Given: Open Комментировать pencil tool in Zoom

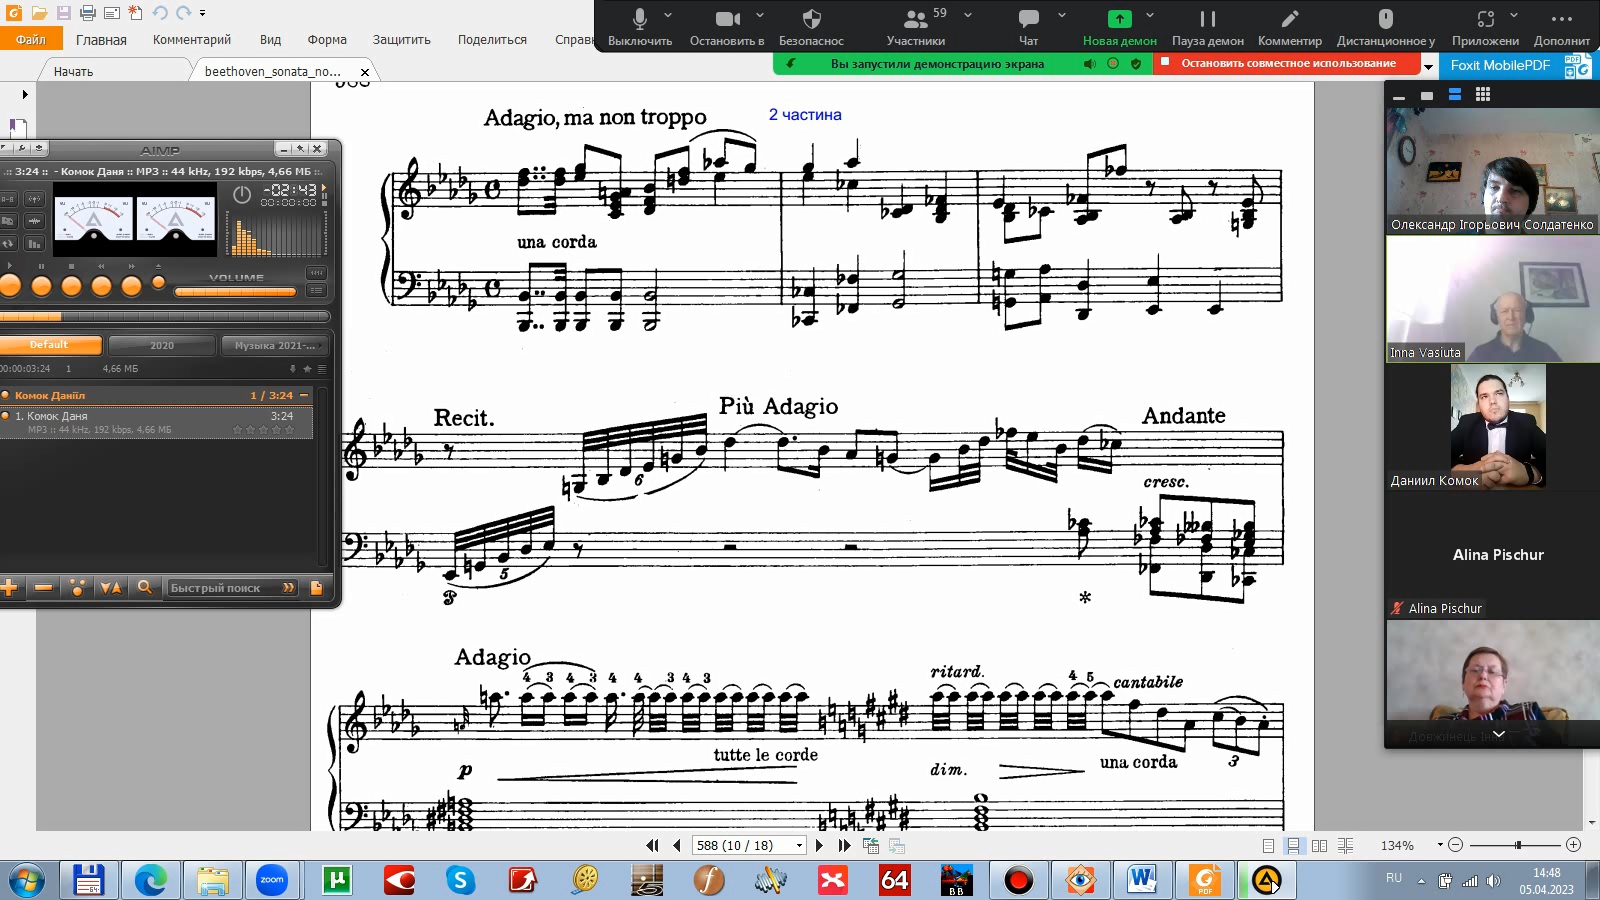Looking at the screenshot, I should pyautogui.click(x=1290, y=27).
